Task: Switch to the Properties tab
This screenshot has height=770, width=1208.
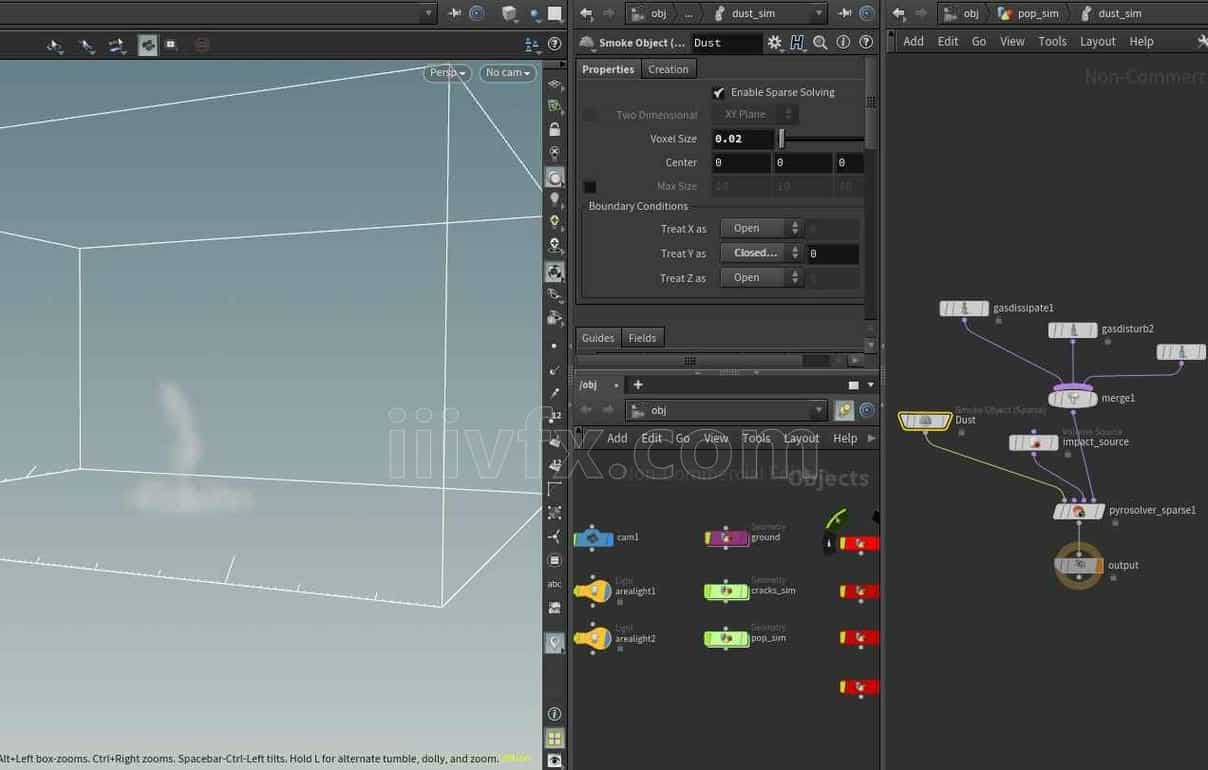Action: click(608, 69)
